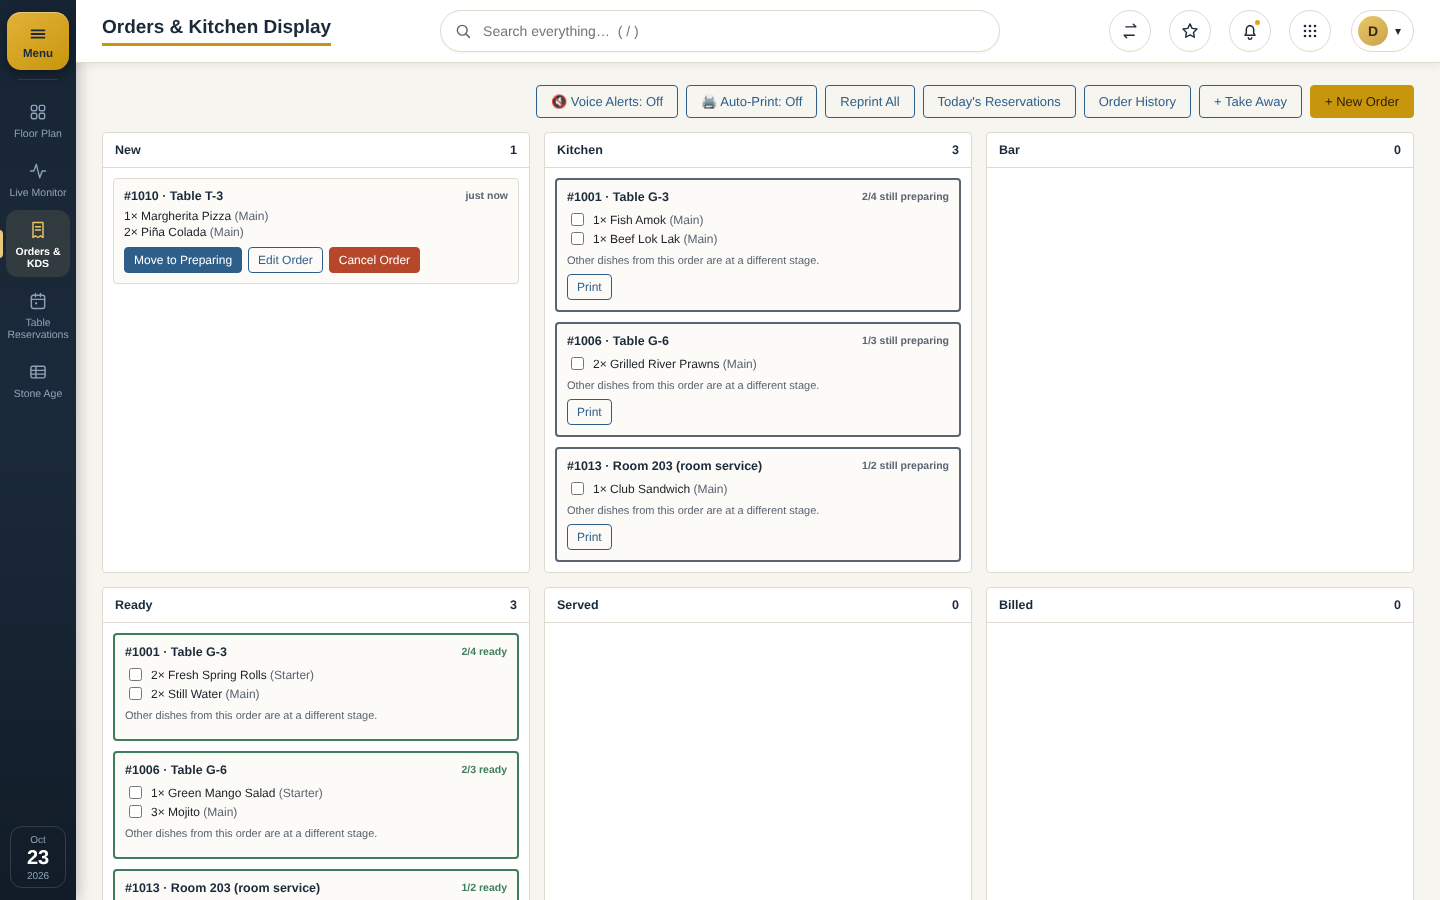Toggle Voice Alerts off button
1440x900 pixels.
click(607, 102)
